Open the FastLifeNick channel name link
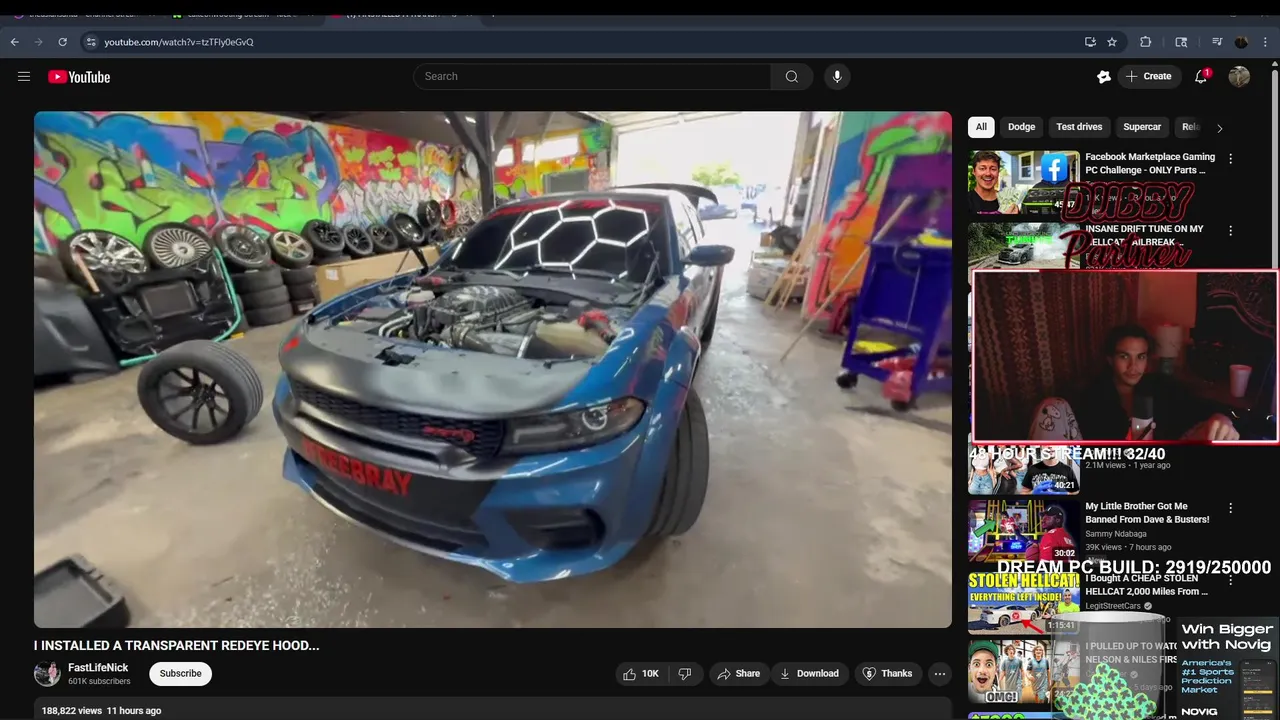 [98, 667]
